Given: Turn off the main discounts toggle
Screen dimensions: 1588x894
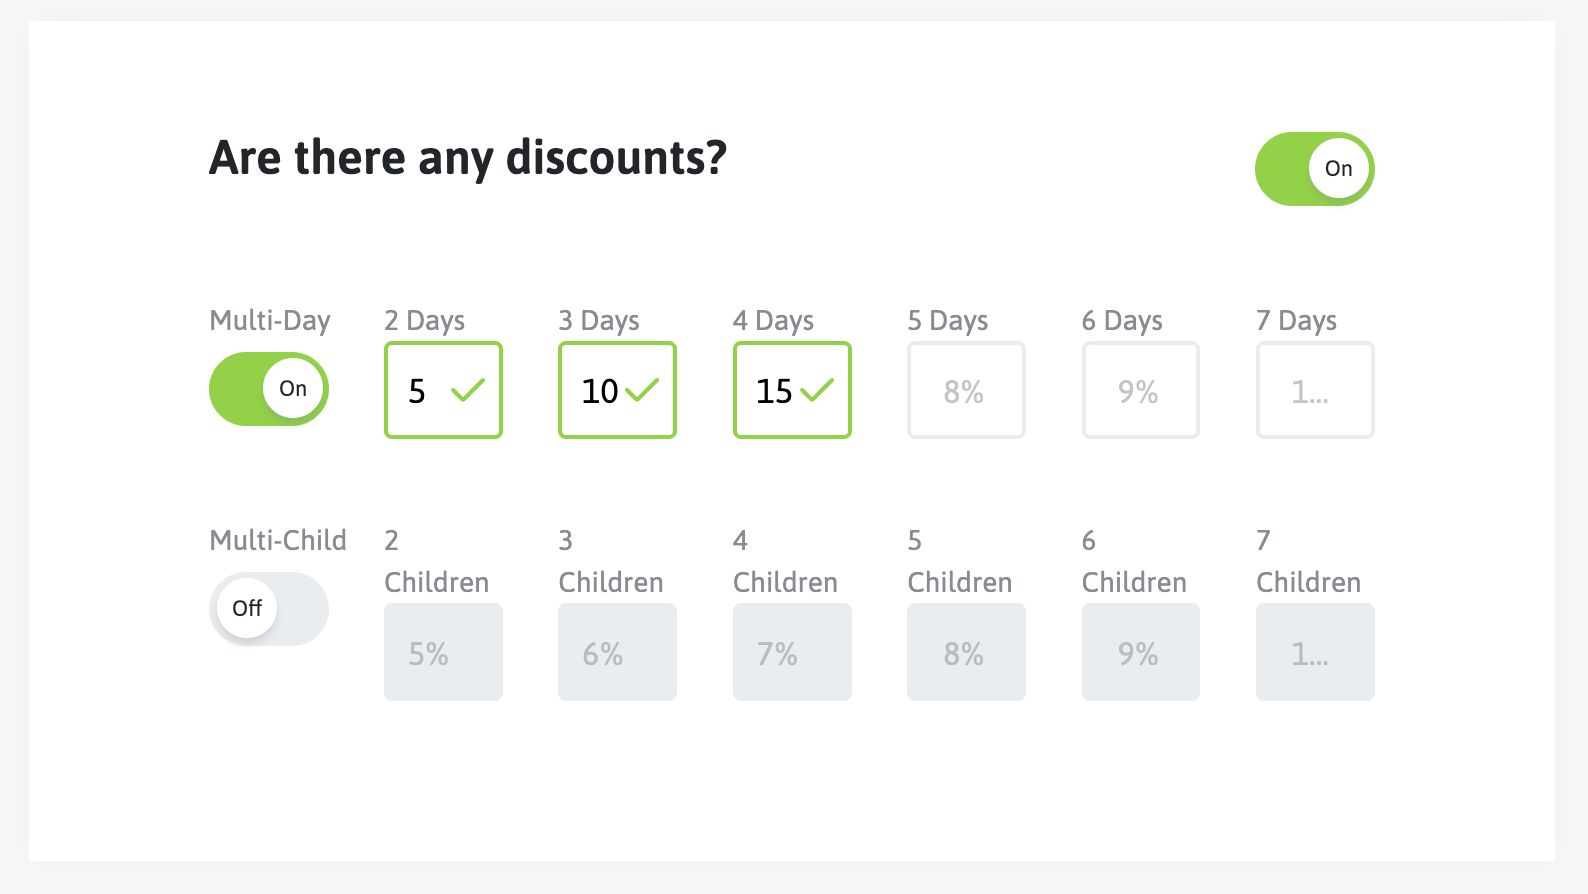Looking at the screenshot, I should (1314, 169).
